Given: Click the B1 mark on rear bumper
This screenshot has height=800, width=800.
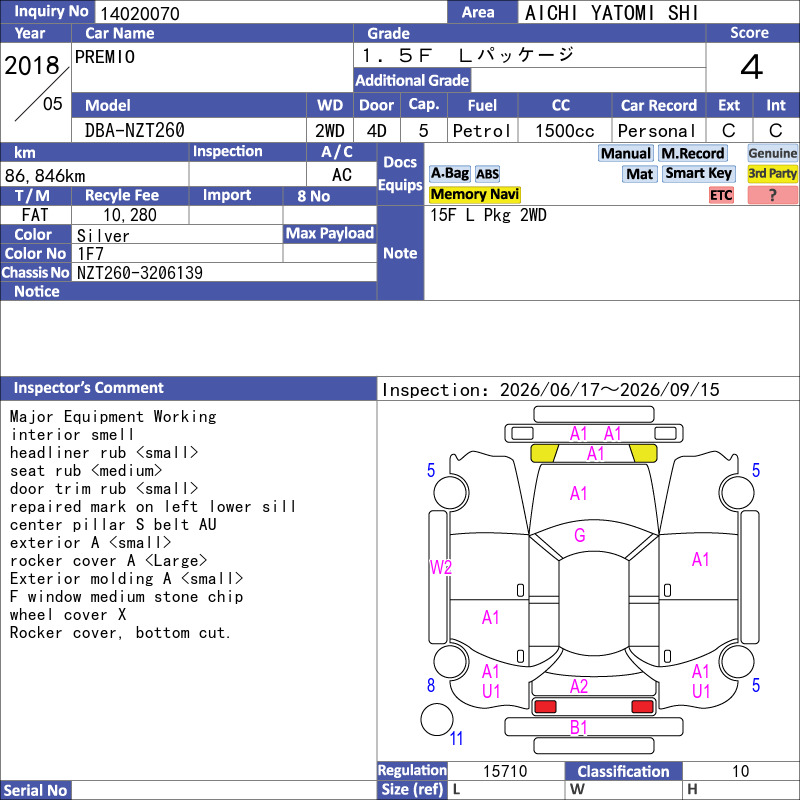Looking at the screenshot, I should click(x=579, y=727).
